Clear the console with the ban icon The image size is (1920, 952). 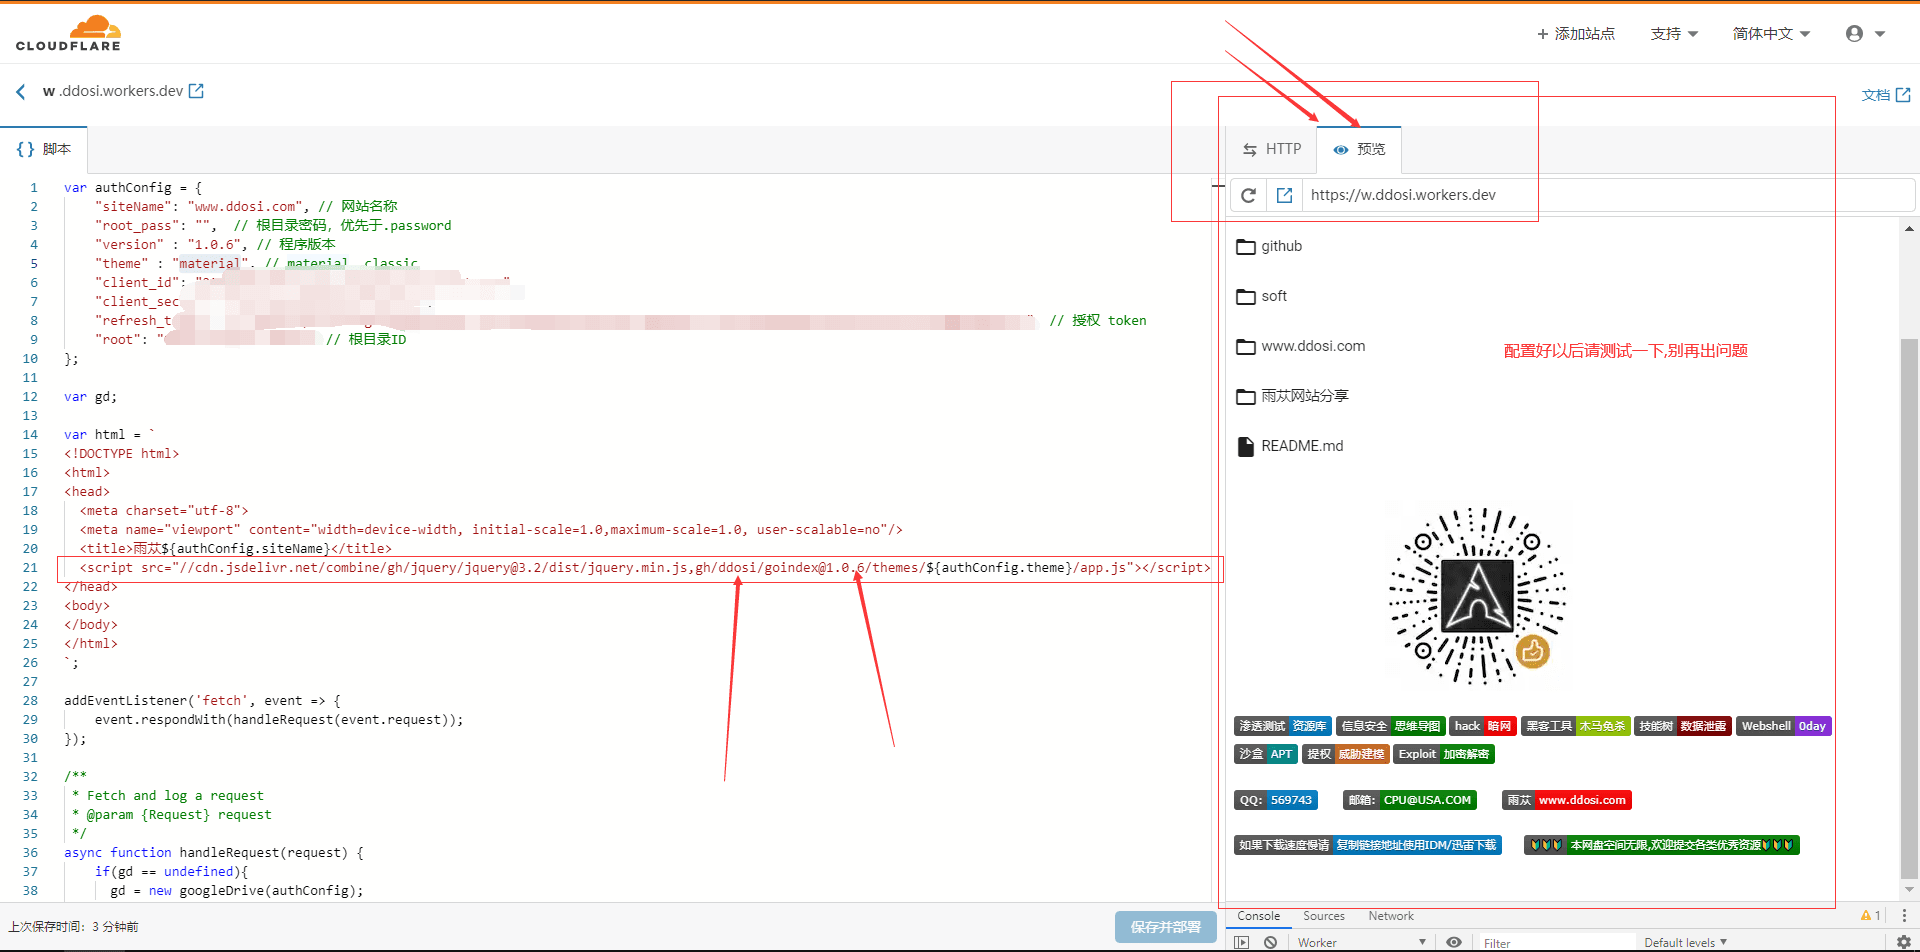pyautogui.click(x=1270, y=942)
